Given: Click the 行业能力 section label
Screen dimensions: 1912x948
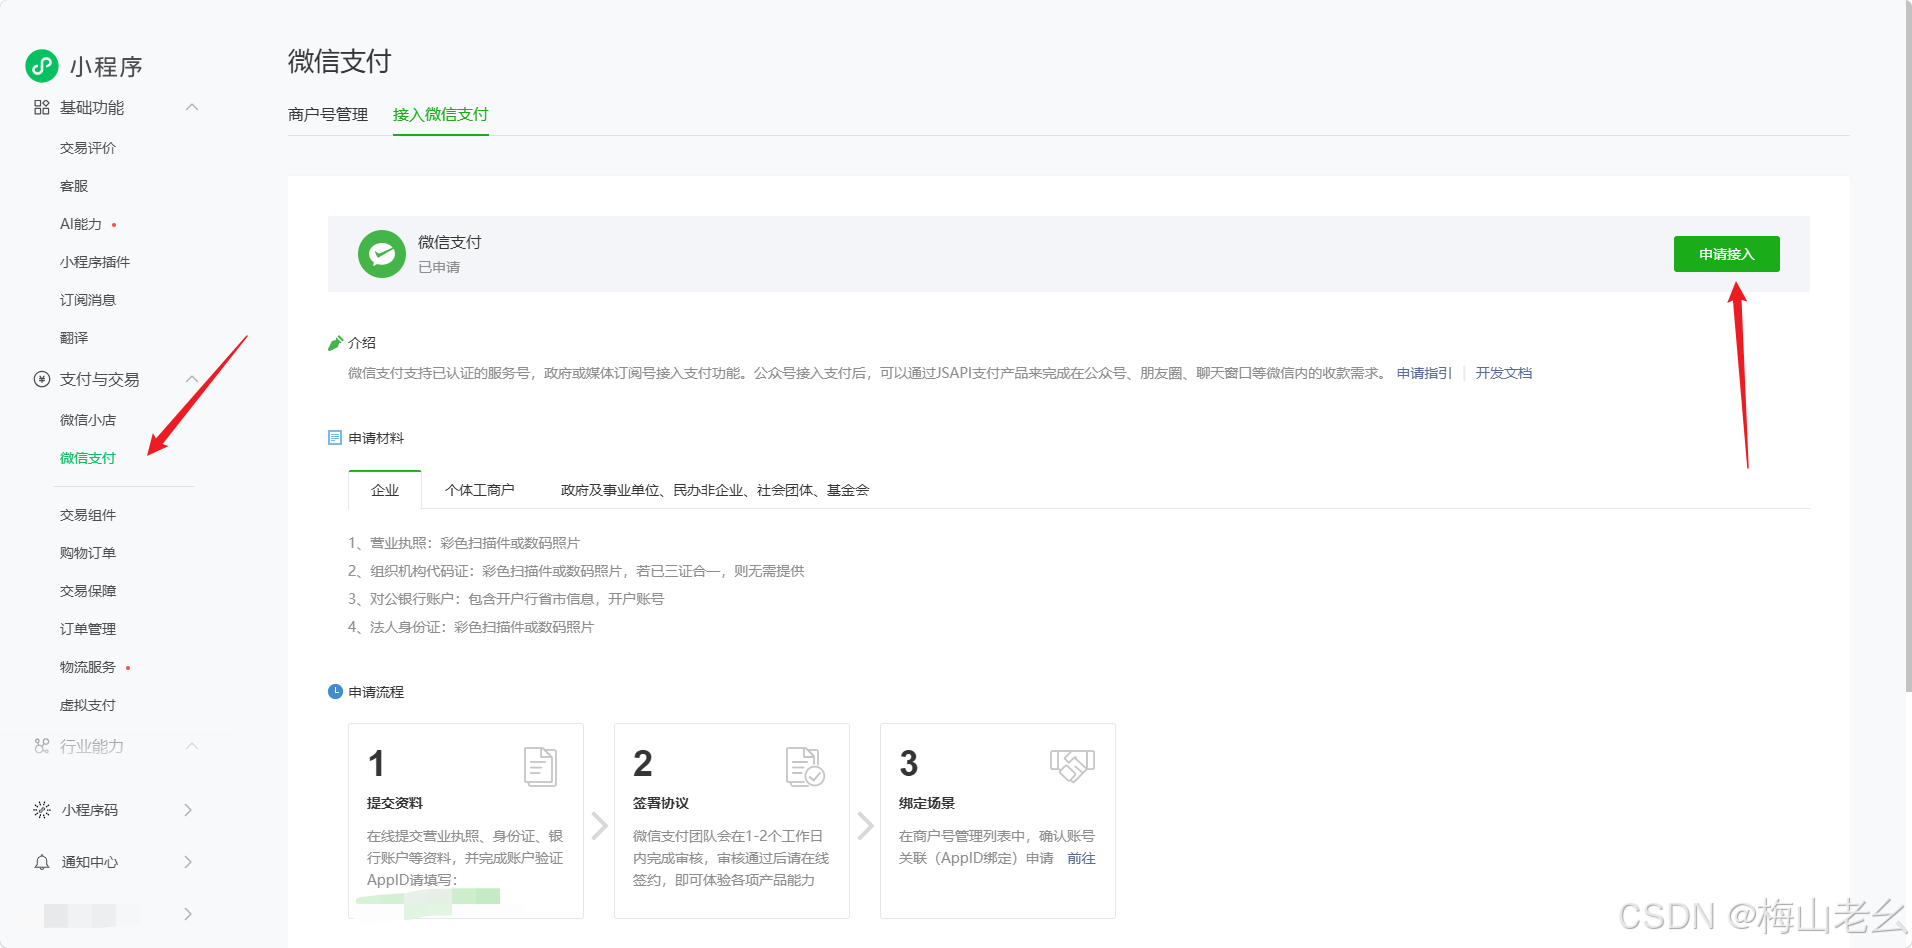Looking at the screenshot, I should click(x=92, y=746).
